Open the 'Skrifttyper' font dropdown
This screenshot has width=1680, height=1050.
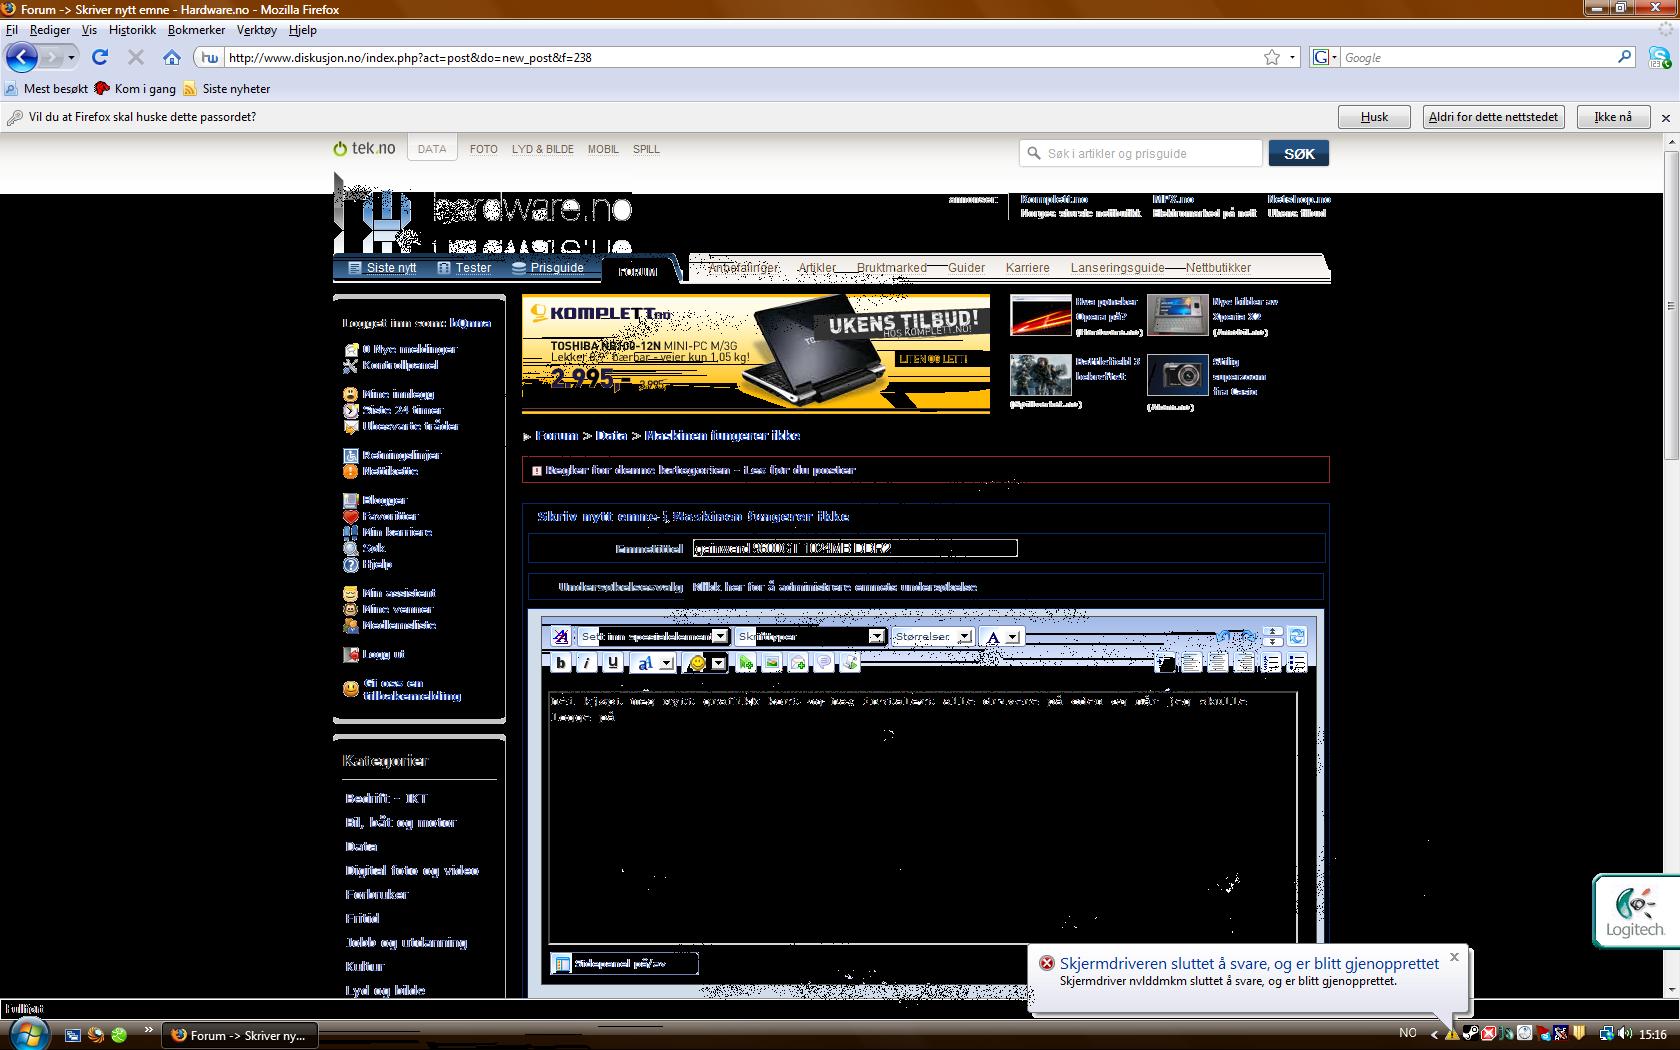[810, 636]
